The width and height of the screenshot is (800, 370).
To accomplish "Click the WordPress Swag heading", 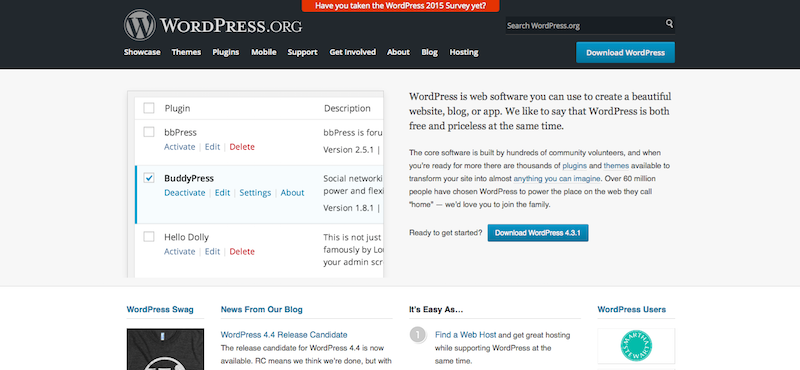I will (x=160, y=309).
